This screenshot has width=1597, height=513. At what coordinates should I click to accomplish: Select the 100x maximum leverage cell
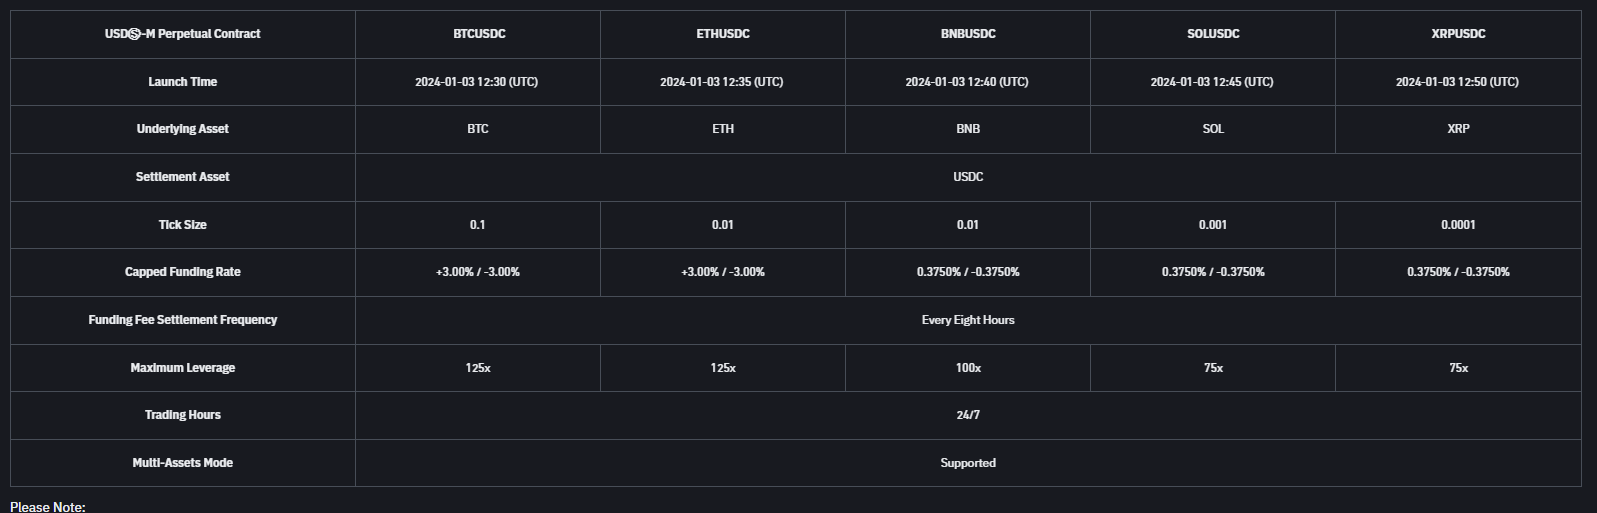[968, 368]
